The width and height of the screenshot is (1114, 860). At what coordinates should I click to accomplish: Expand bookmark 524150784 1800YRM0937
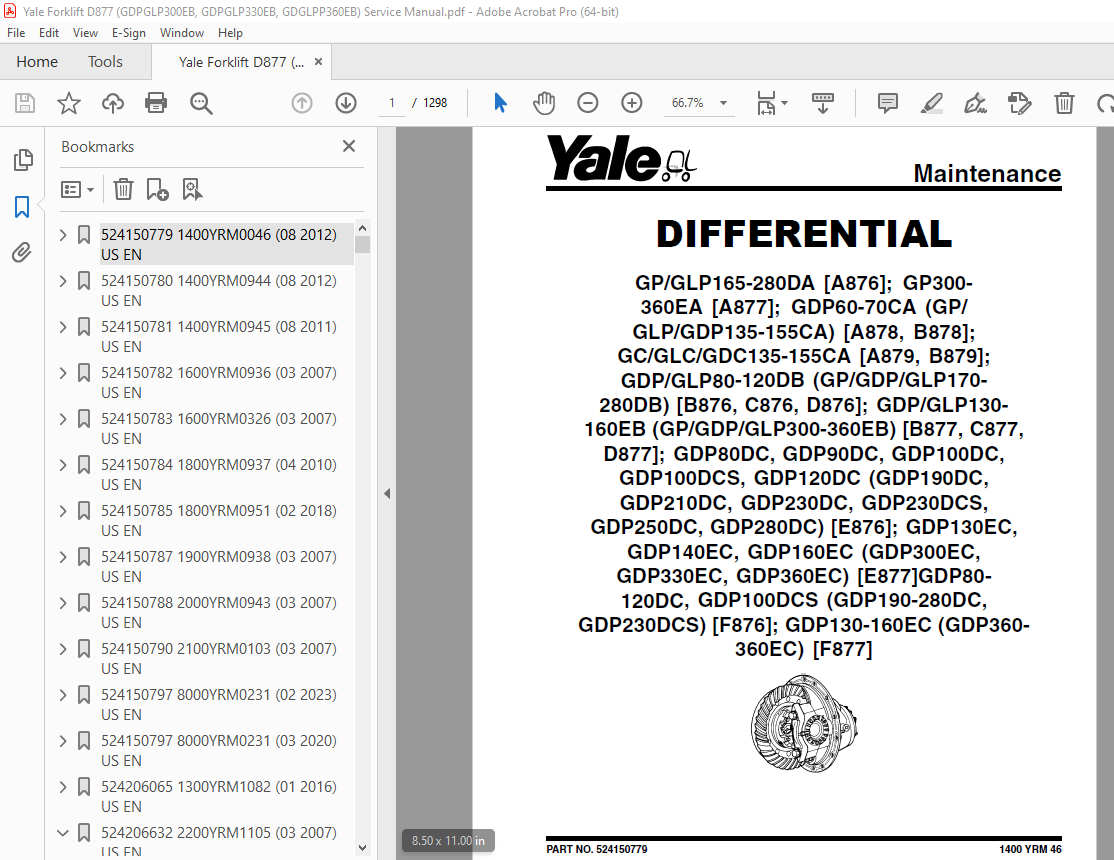point(63,465)
